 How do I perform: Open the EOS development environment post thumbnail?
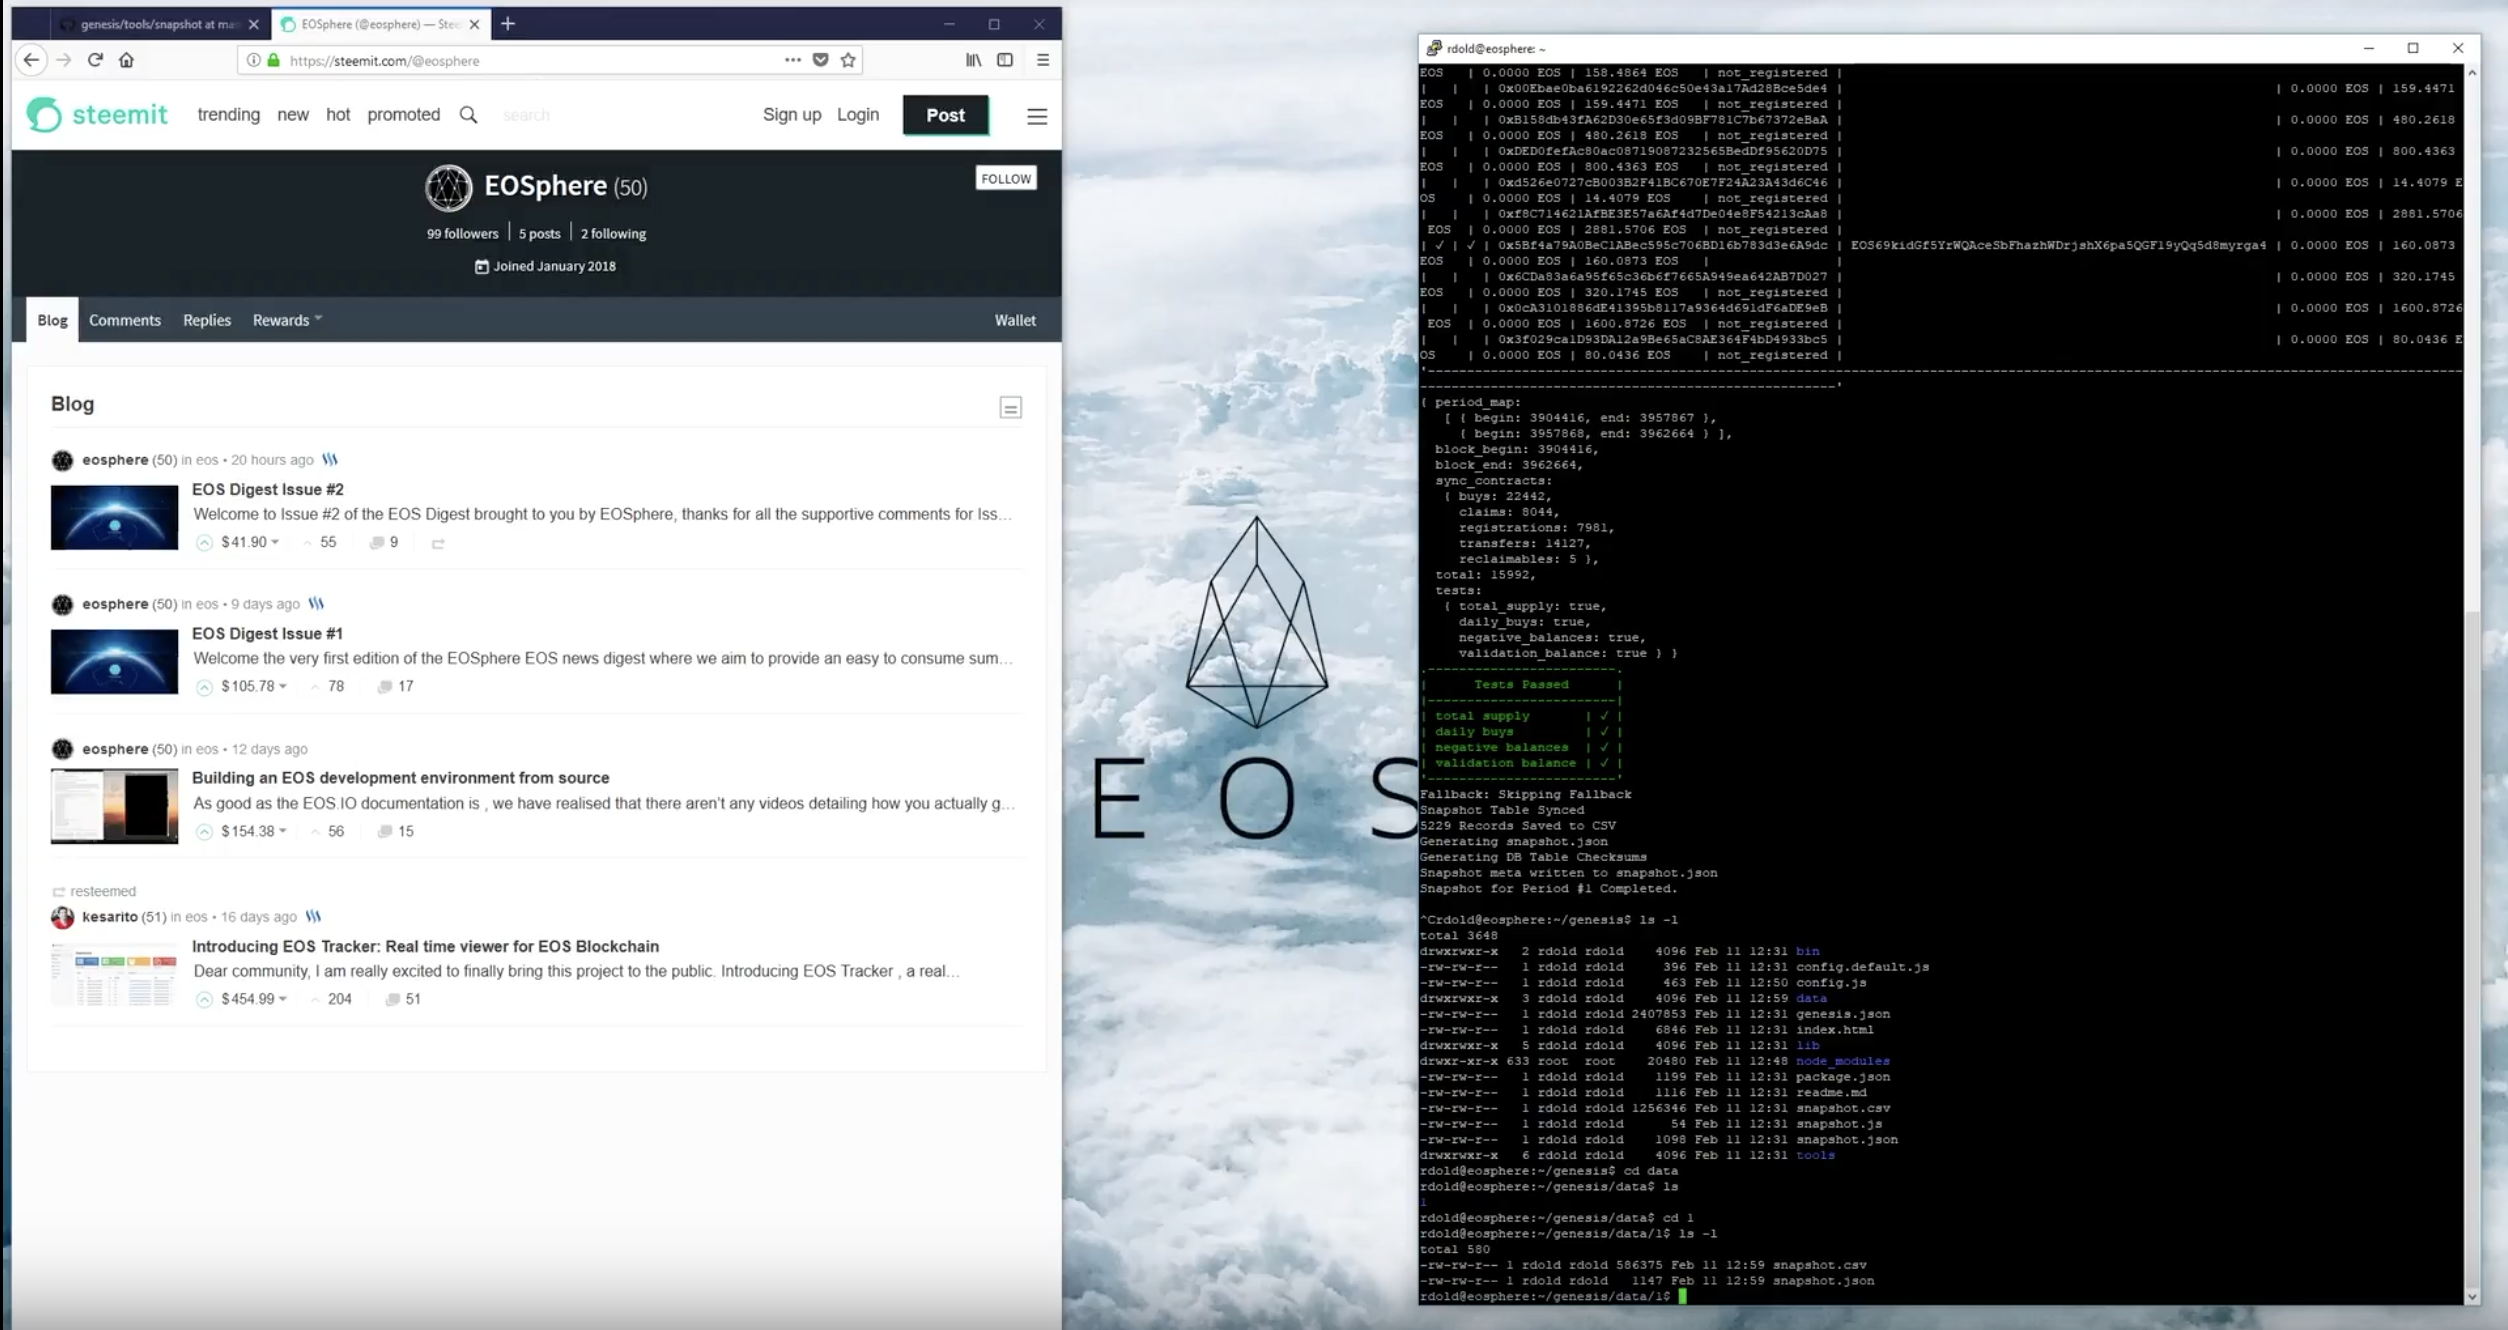114,806
